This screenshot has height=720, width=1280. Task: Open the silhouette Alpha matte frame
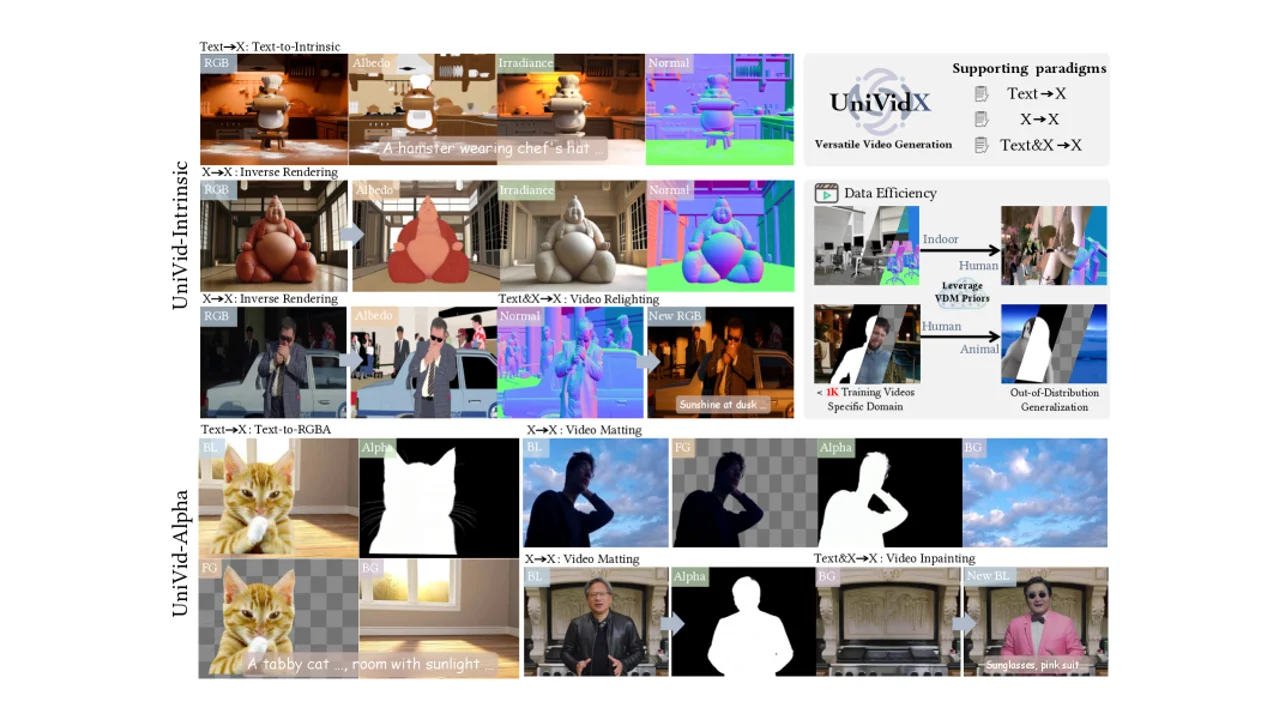(890, 493)
